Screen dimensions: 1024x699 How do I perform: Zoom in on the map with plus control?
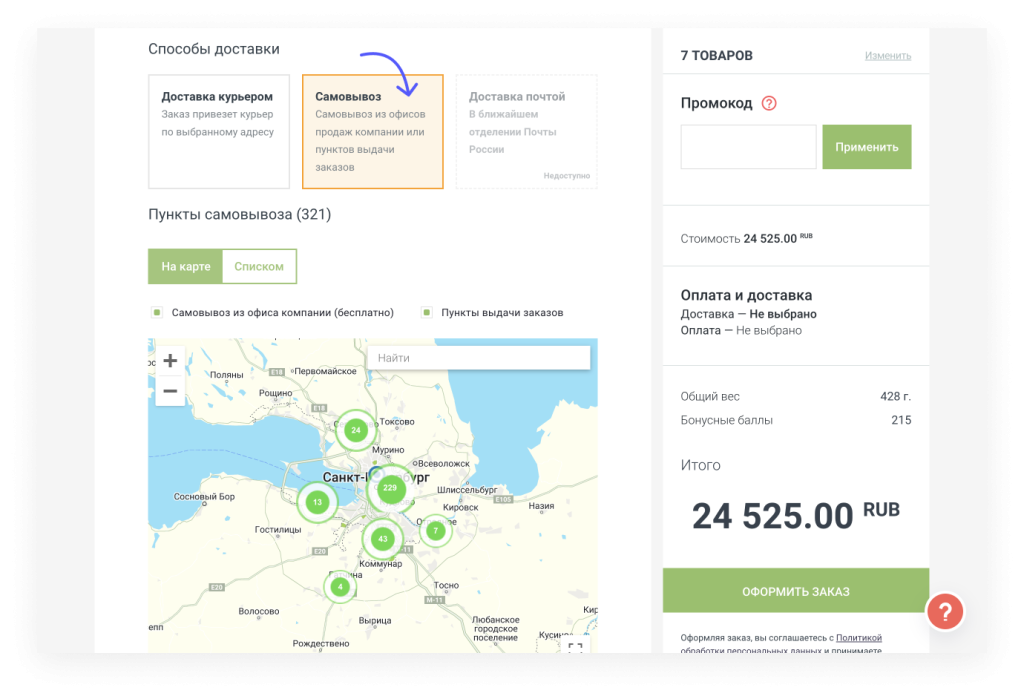click(x=170, y=359)
